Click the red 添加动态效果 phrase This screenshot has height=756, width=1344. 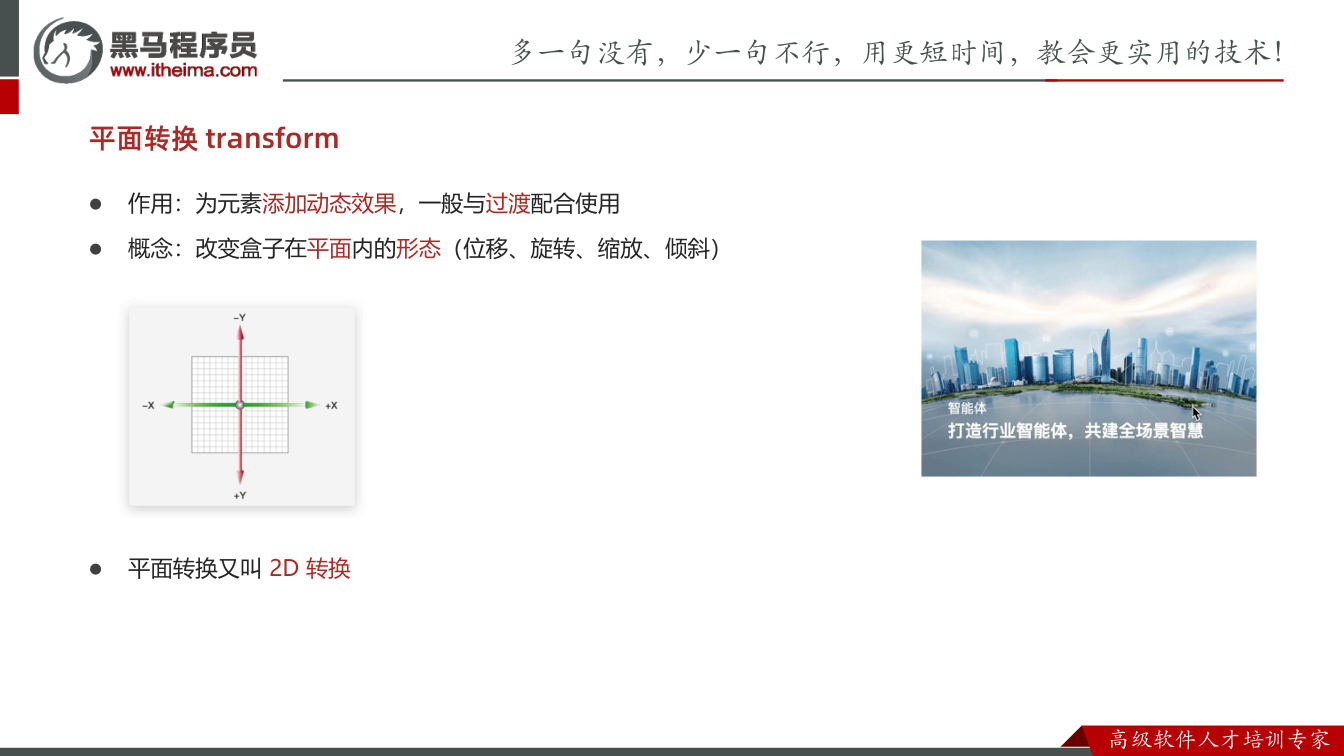pyautogui.click(x=329, y=204)
